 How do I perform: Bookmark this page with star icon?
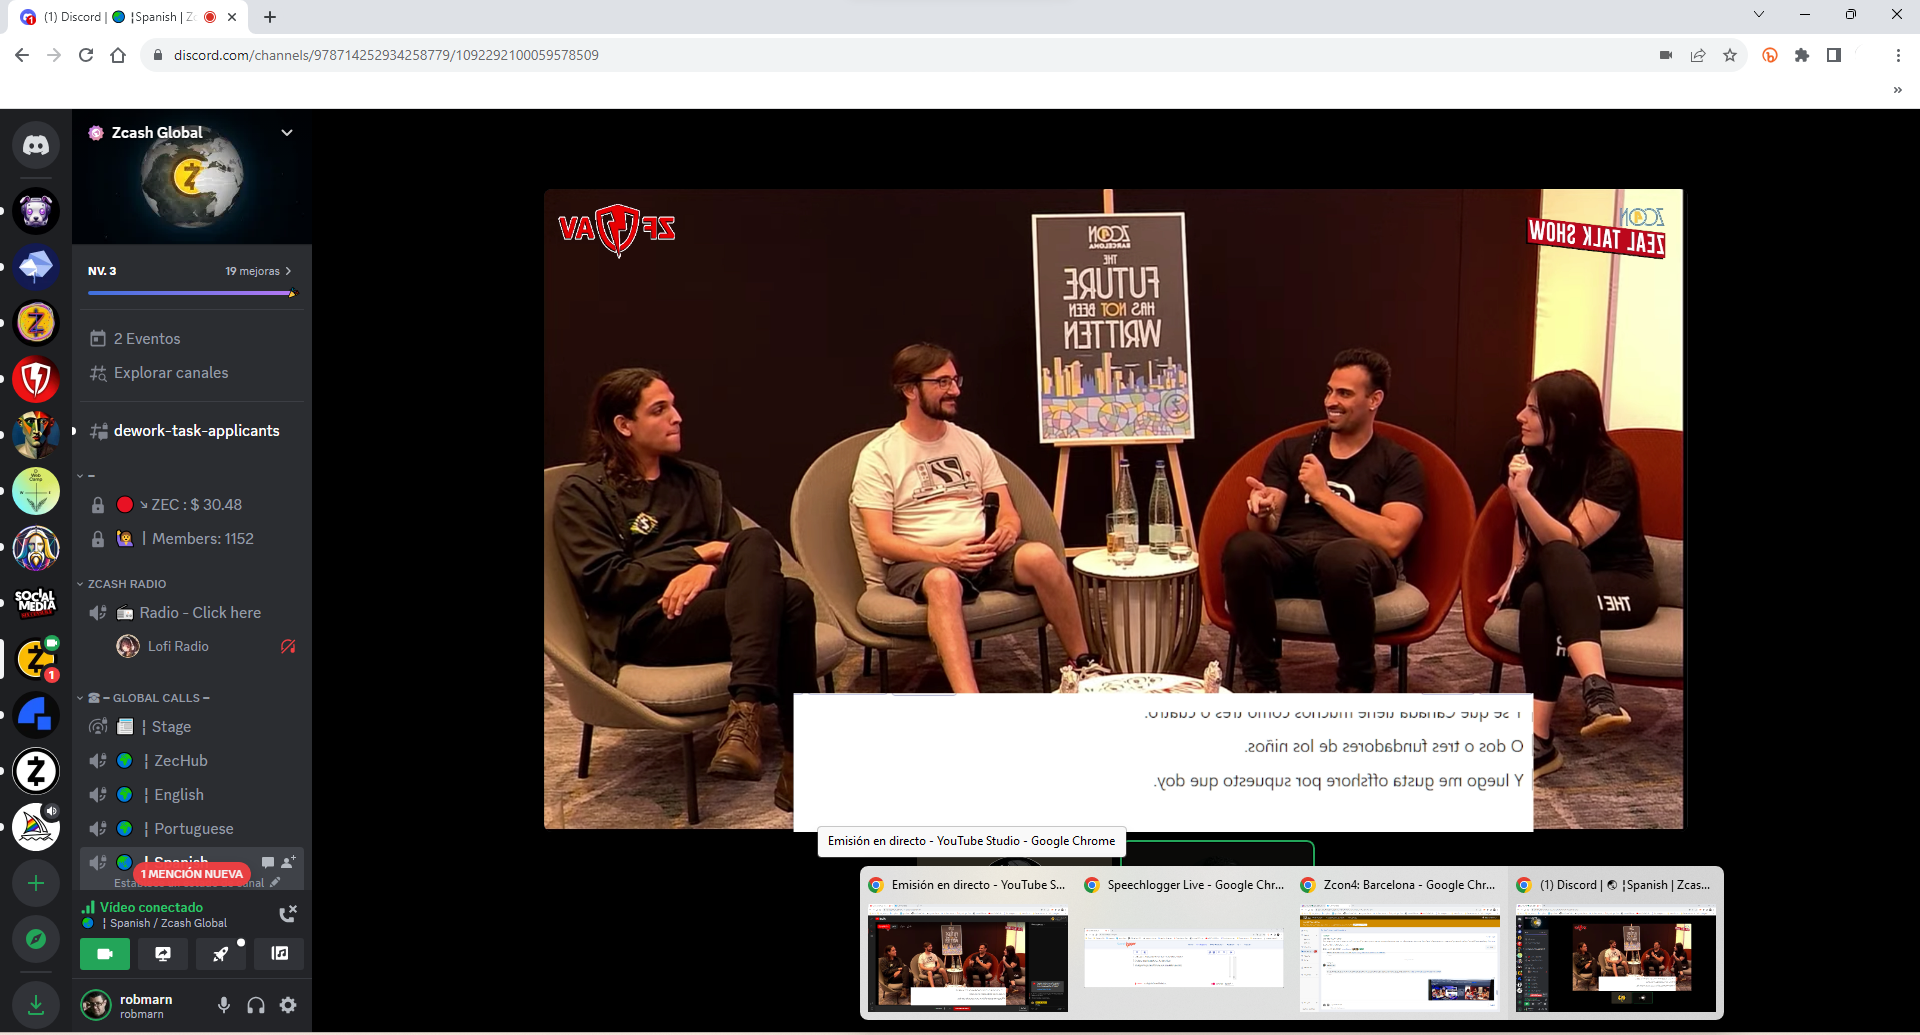1730,55
